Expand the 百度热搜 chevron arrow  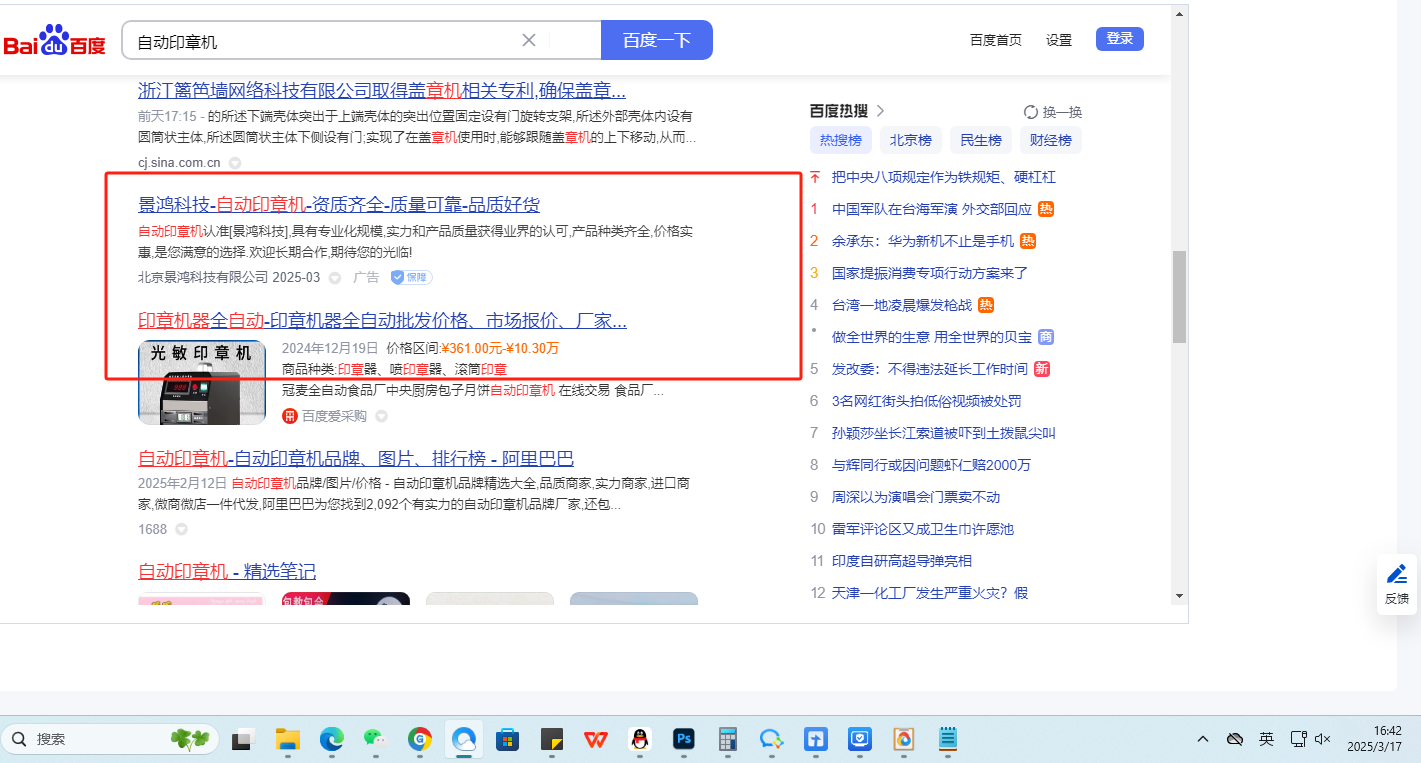tap(880, 111)
